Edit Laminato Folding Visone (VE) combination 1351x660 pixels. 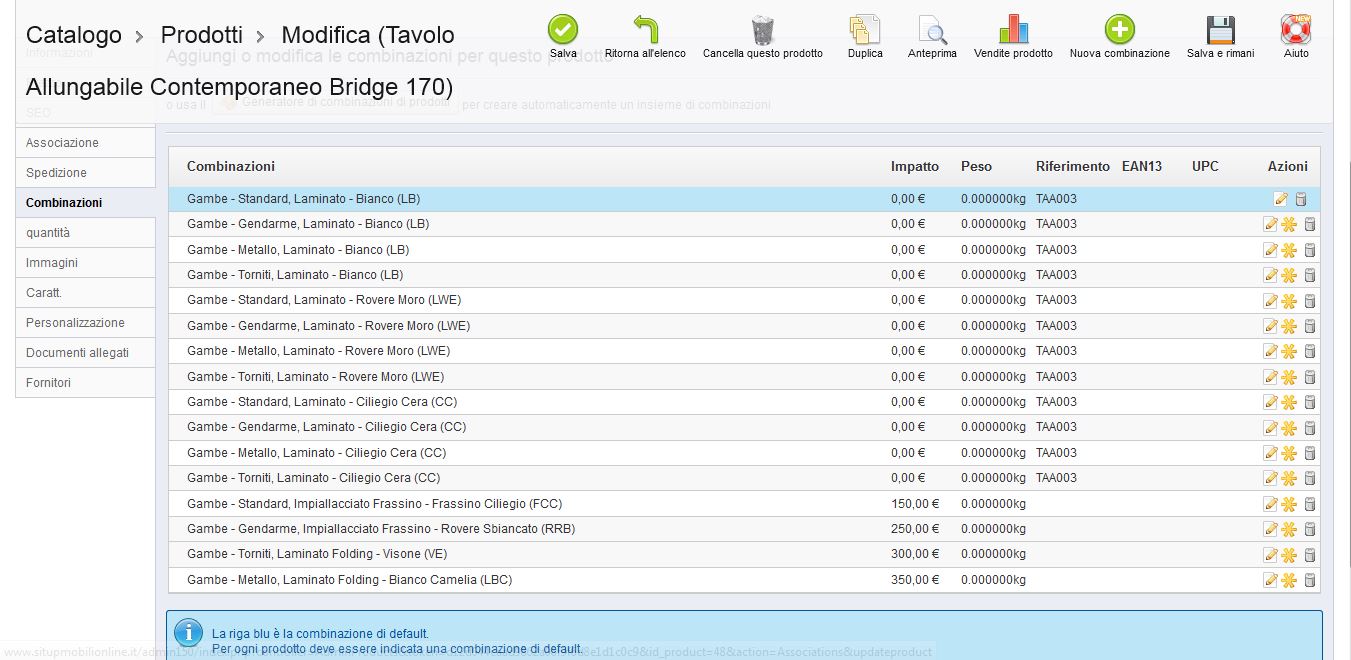(x=1271, y=554)
